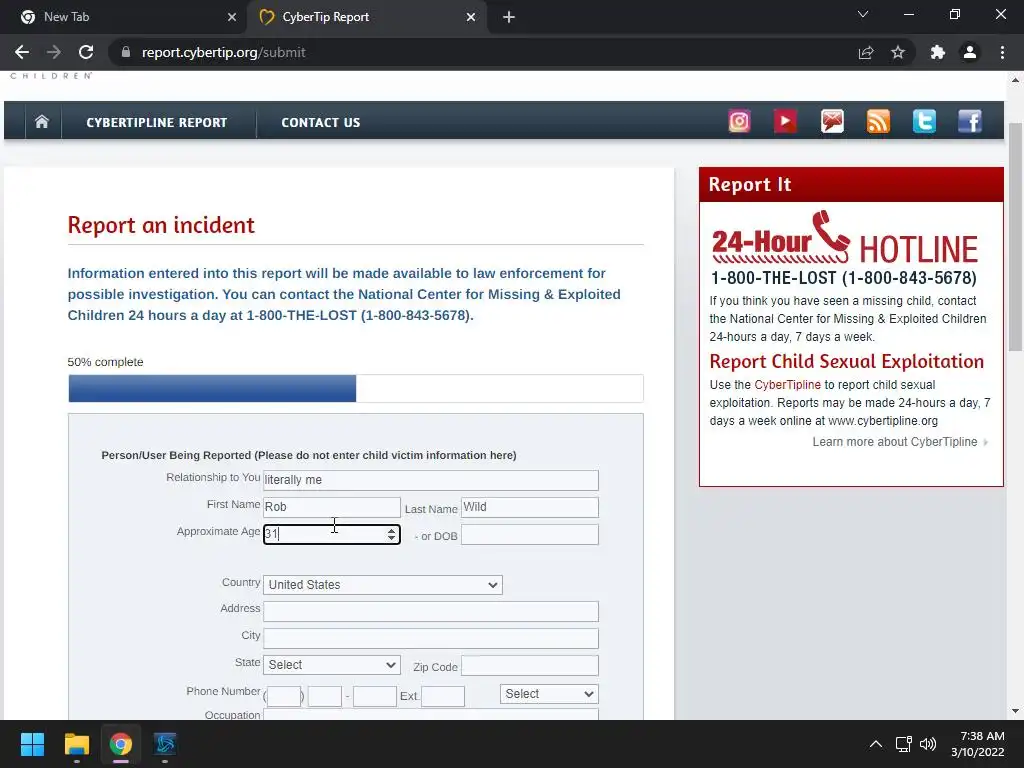Increase Approximate Age with spinner arrow
Viewport: 1024px width, 768px height.
pos(391,530)
